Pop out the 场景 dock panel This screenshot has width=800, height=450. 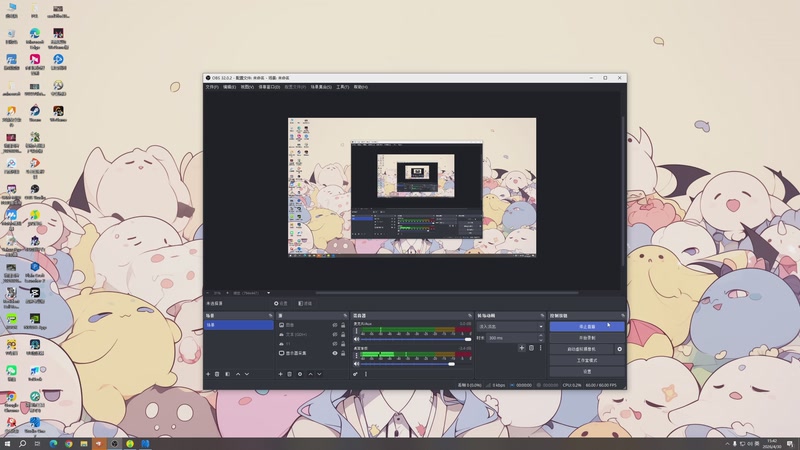point(270,315)
